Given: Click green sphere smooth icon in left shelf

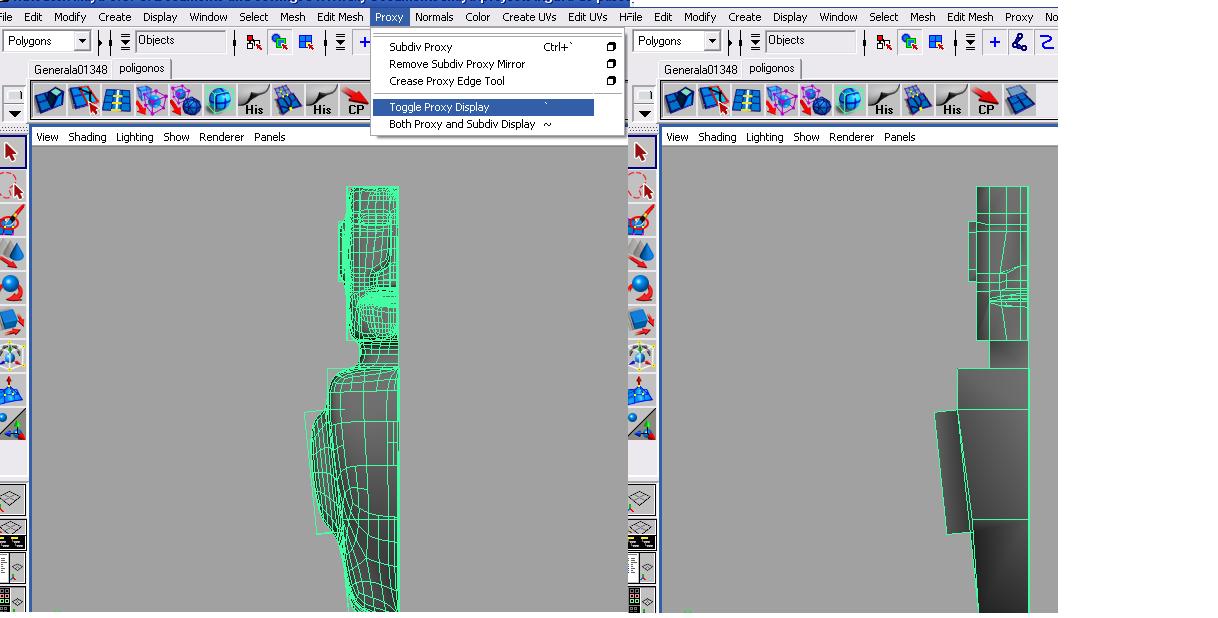Looking at the screenshot, I should click(219, 100).
